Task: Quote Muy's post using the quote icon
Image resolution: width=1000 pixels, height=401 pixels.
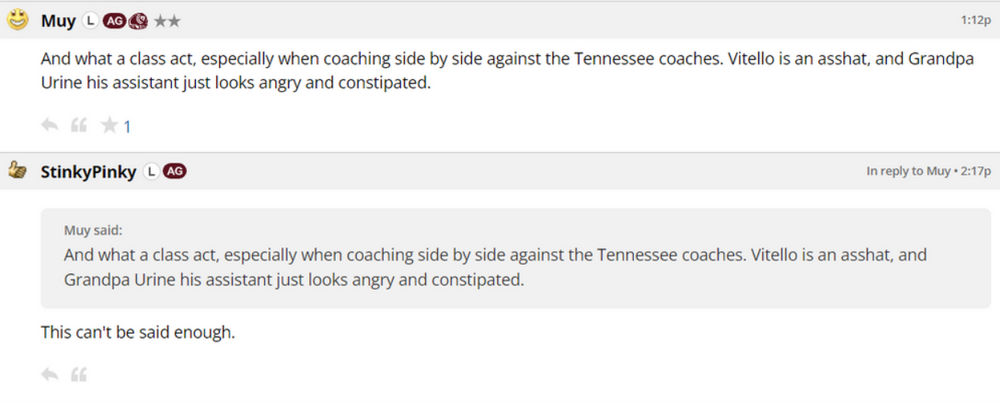Action: click(79, 125)
